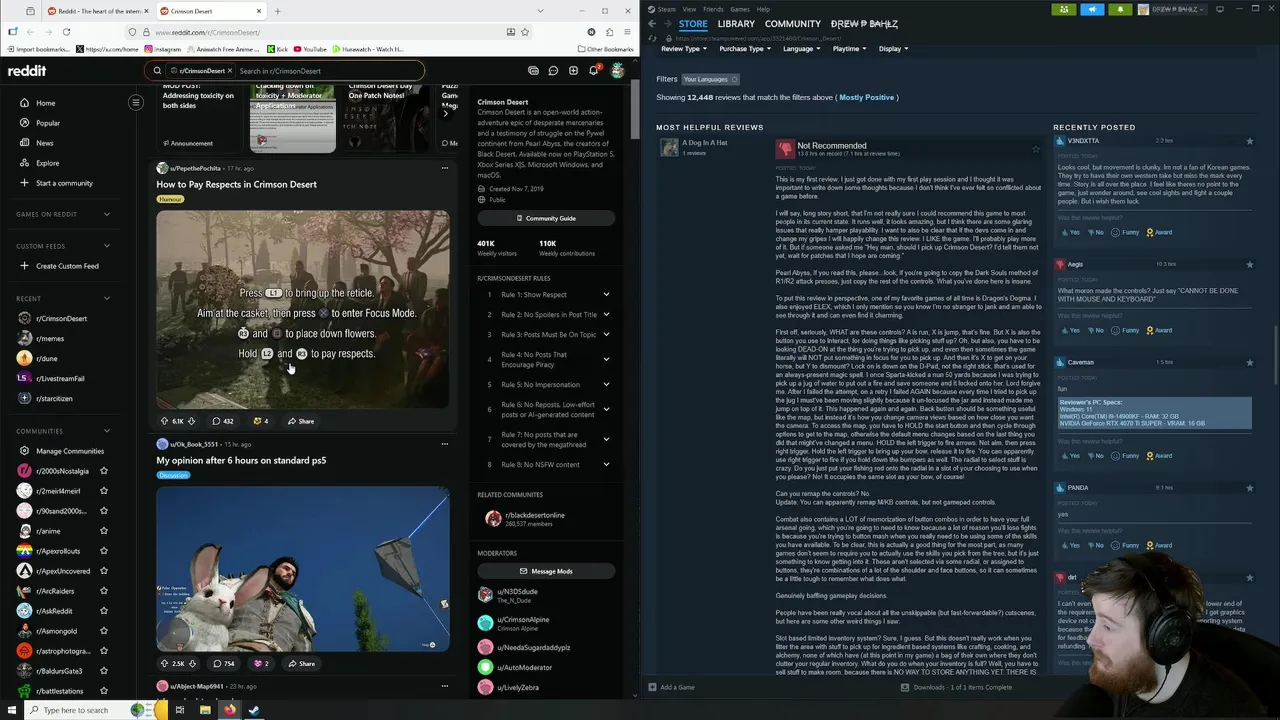Favorite r/AskReddit with star
The height and width of the screenshot is (720, 1280).
pyautogui.click(x=104, y=611)
